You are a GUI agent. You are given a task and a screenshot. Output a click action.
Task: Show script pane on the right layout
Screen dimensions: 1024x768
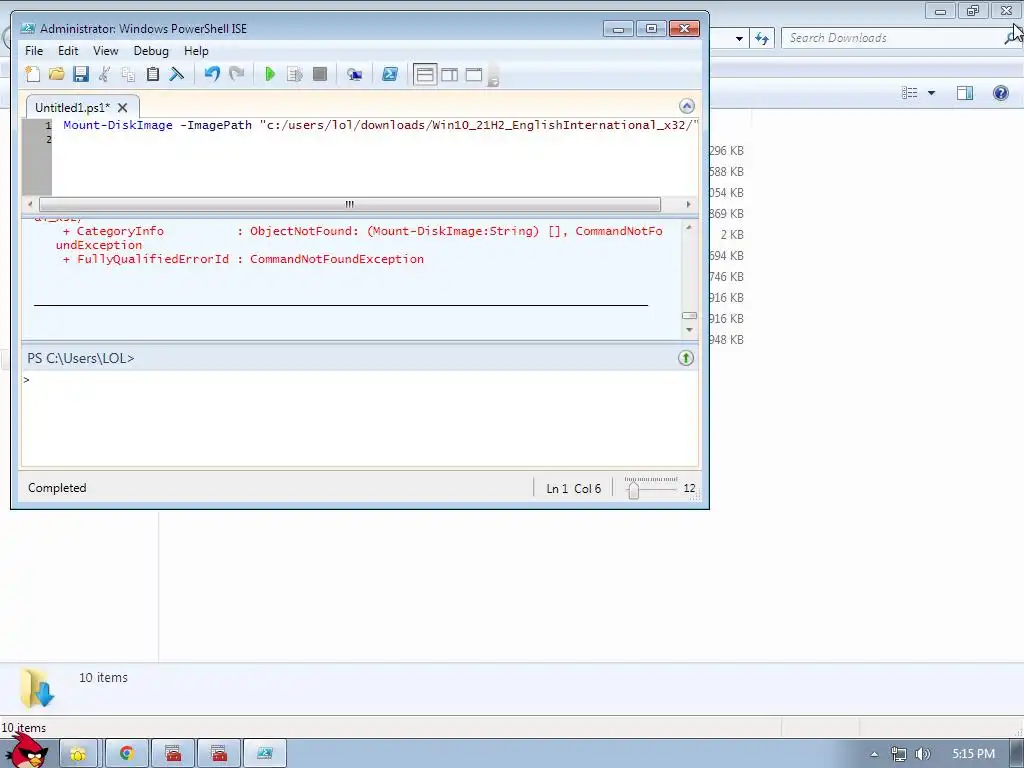449,74
